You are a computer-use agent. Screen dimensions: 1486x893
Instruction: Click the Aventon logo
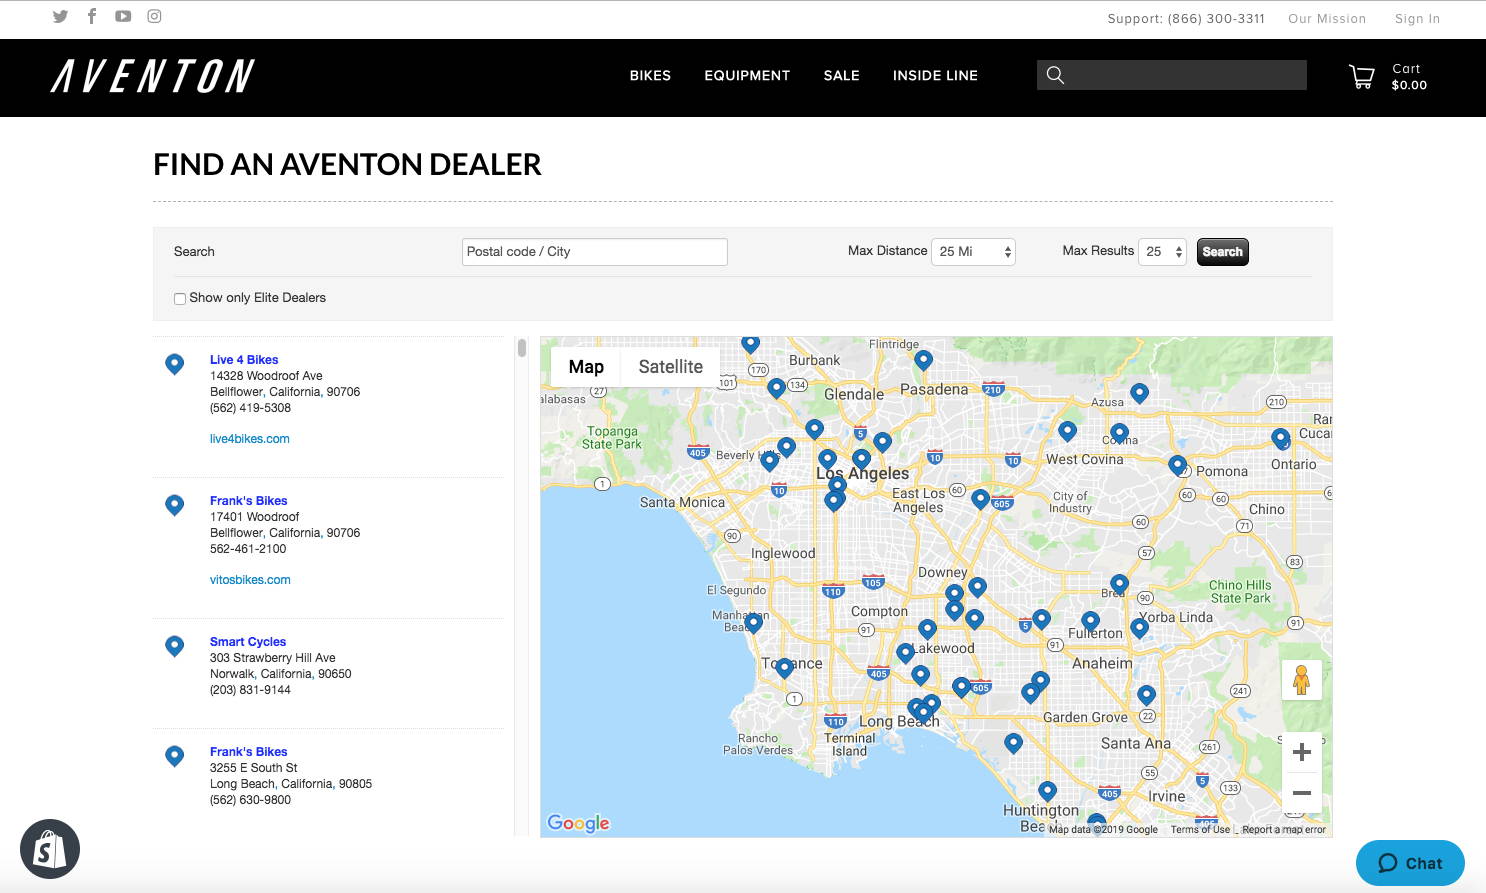pos(153,76)
